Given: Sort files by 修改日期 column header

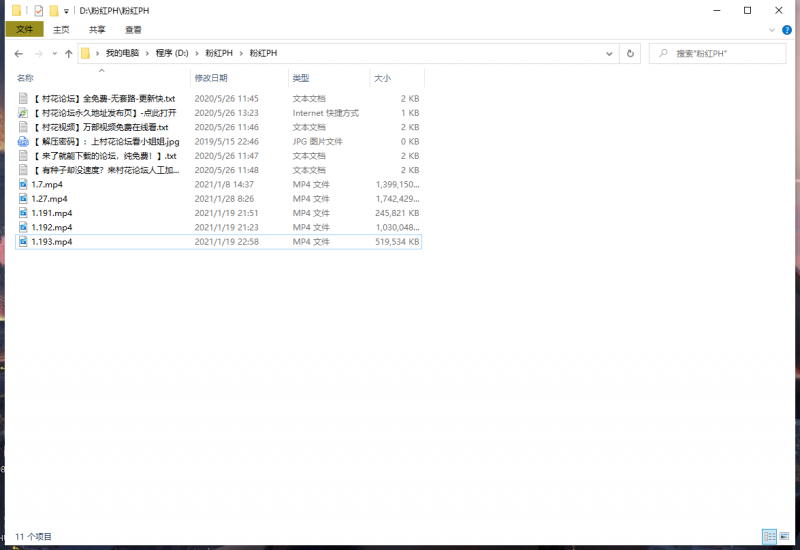Looking at the screenshot, I should [x=211, y=78].
